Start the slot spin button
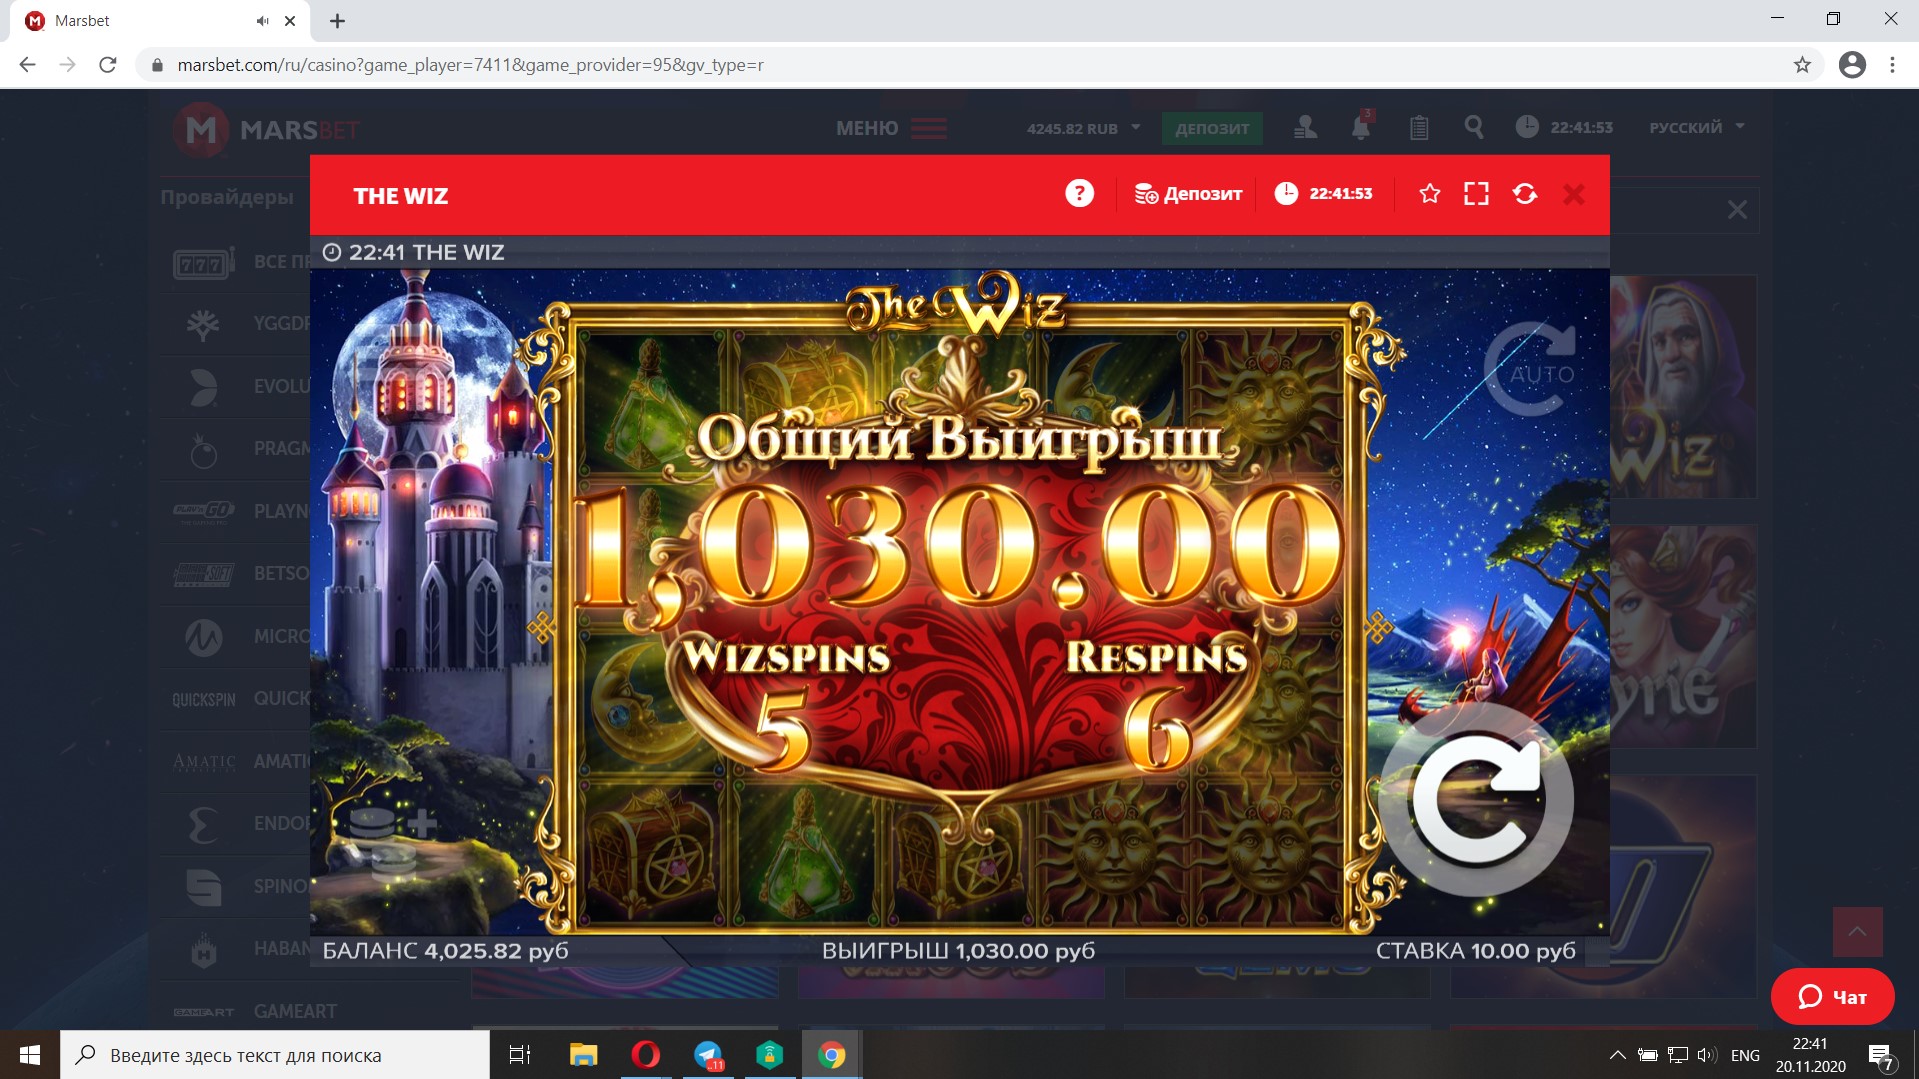The width and height of the screenshot is (1919, 1079). coord(1476,799)
